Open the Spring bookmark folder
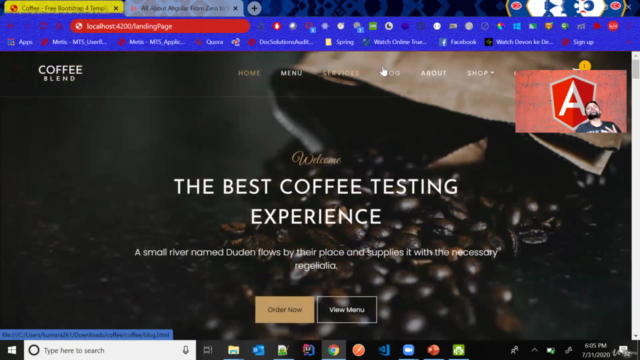 click(x=339, y=42)
